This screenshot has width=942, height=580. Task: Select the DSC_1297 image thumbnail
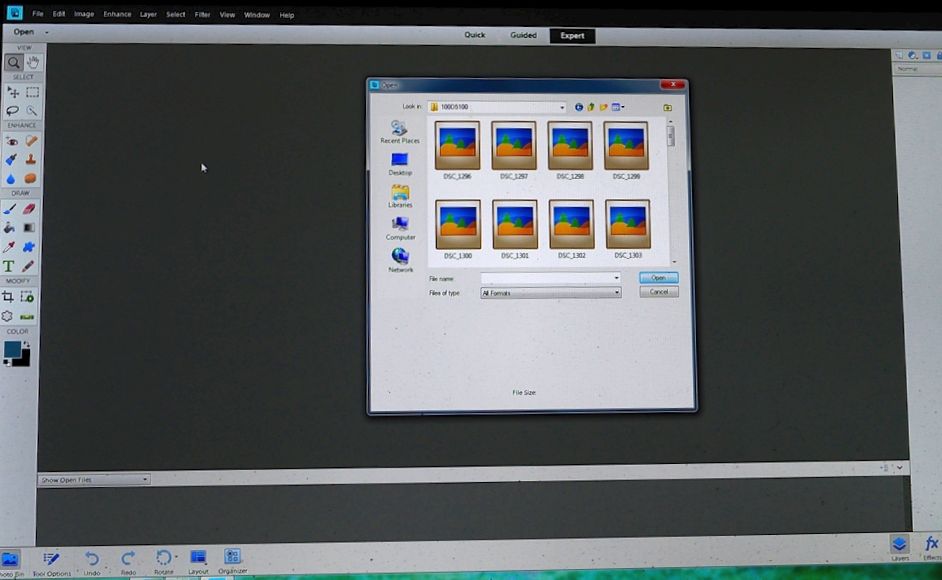click(514, 146)
